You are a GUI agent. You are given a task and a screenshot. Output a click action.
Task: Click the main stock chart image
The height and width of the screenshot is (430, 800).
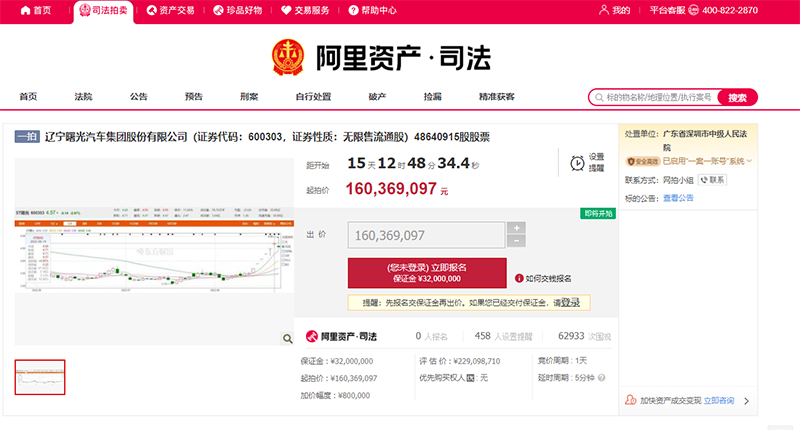[x=154, y=250]
